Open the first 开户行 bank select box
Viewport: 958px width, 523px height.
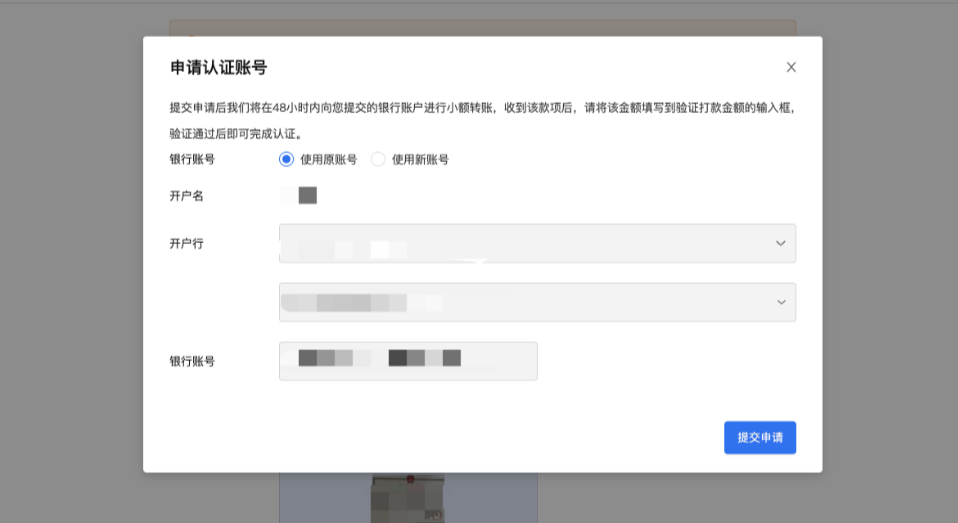[520, 243]
